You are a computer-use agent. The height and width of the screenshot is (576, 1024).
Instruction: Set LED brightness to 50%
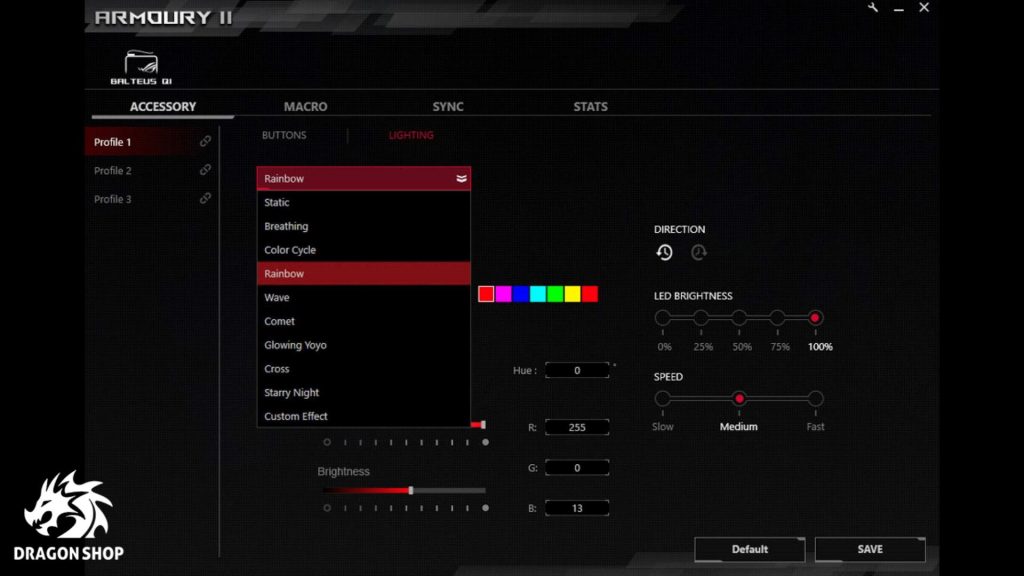(x=739, y=318)
